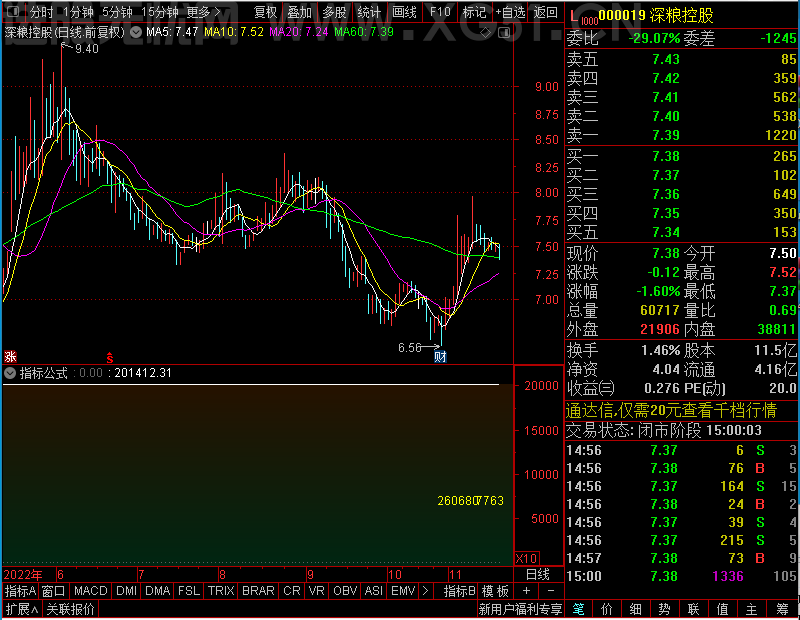
Task: Switch indicator to OBV
Action: point(345,591)
